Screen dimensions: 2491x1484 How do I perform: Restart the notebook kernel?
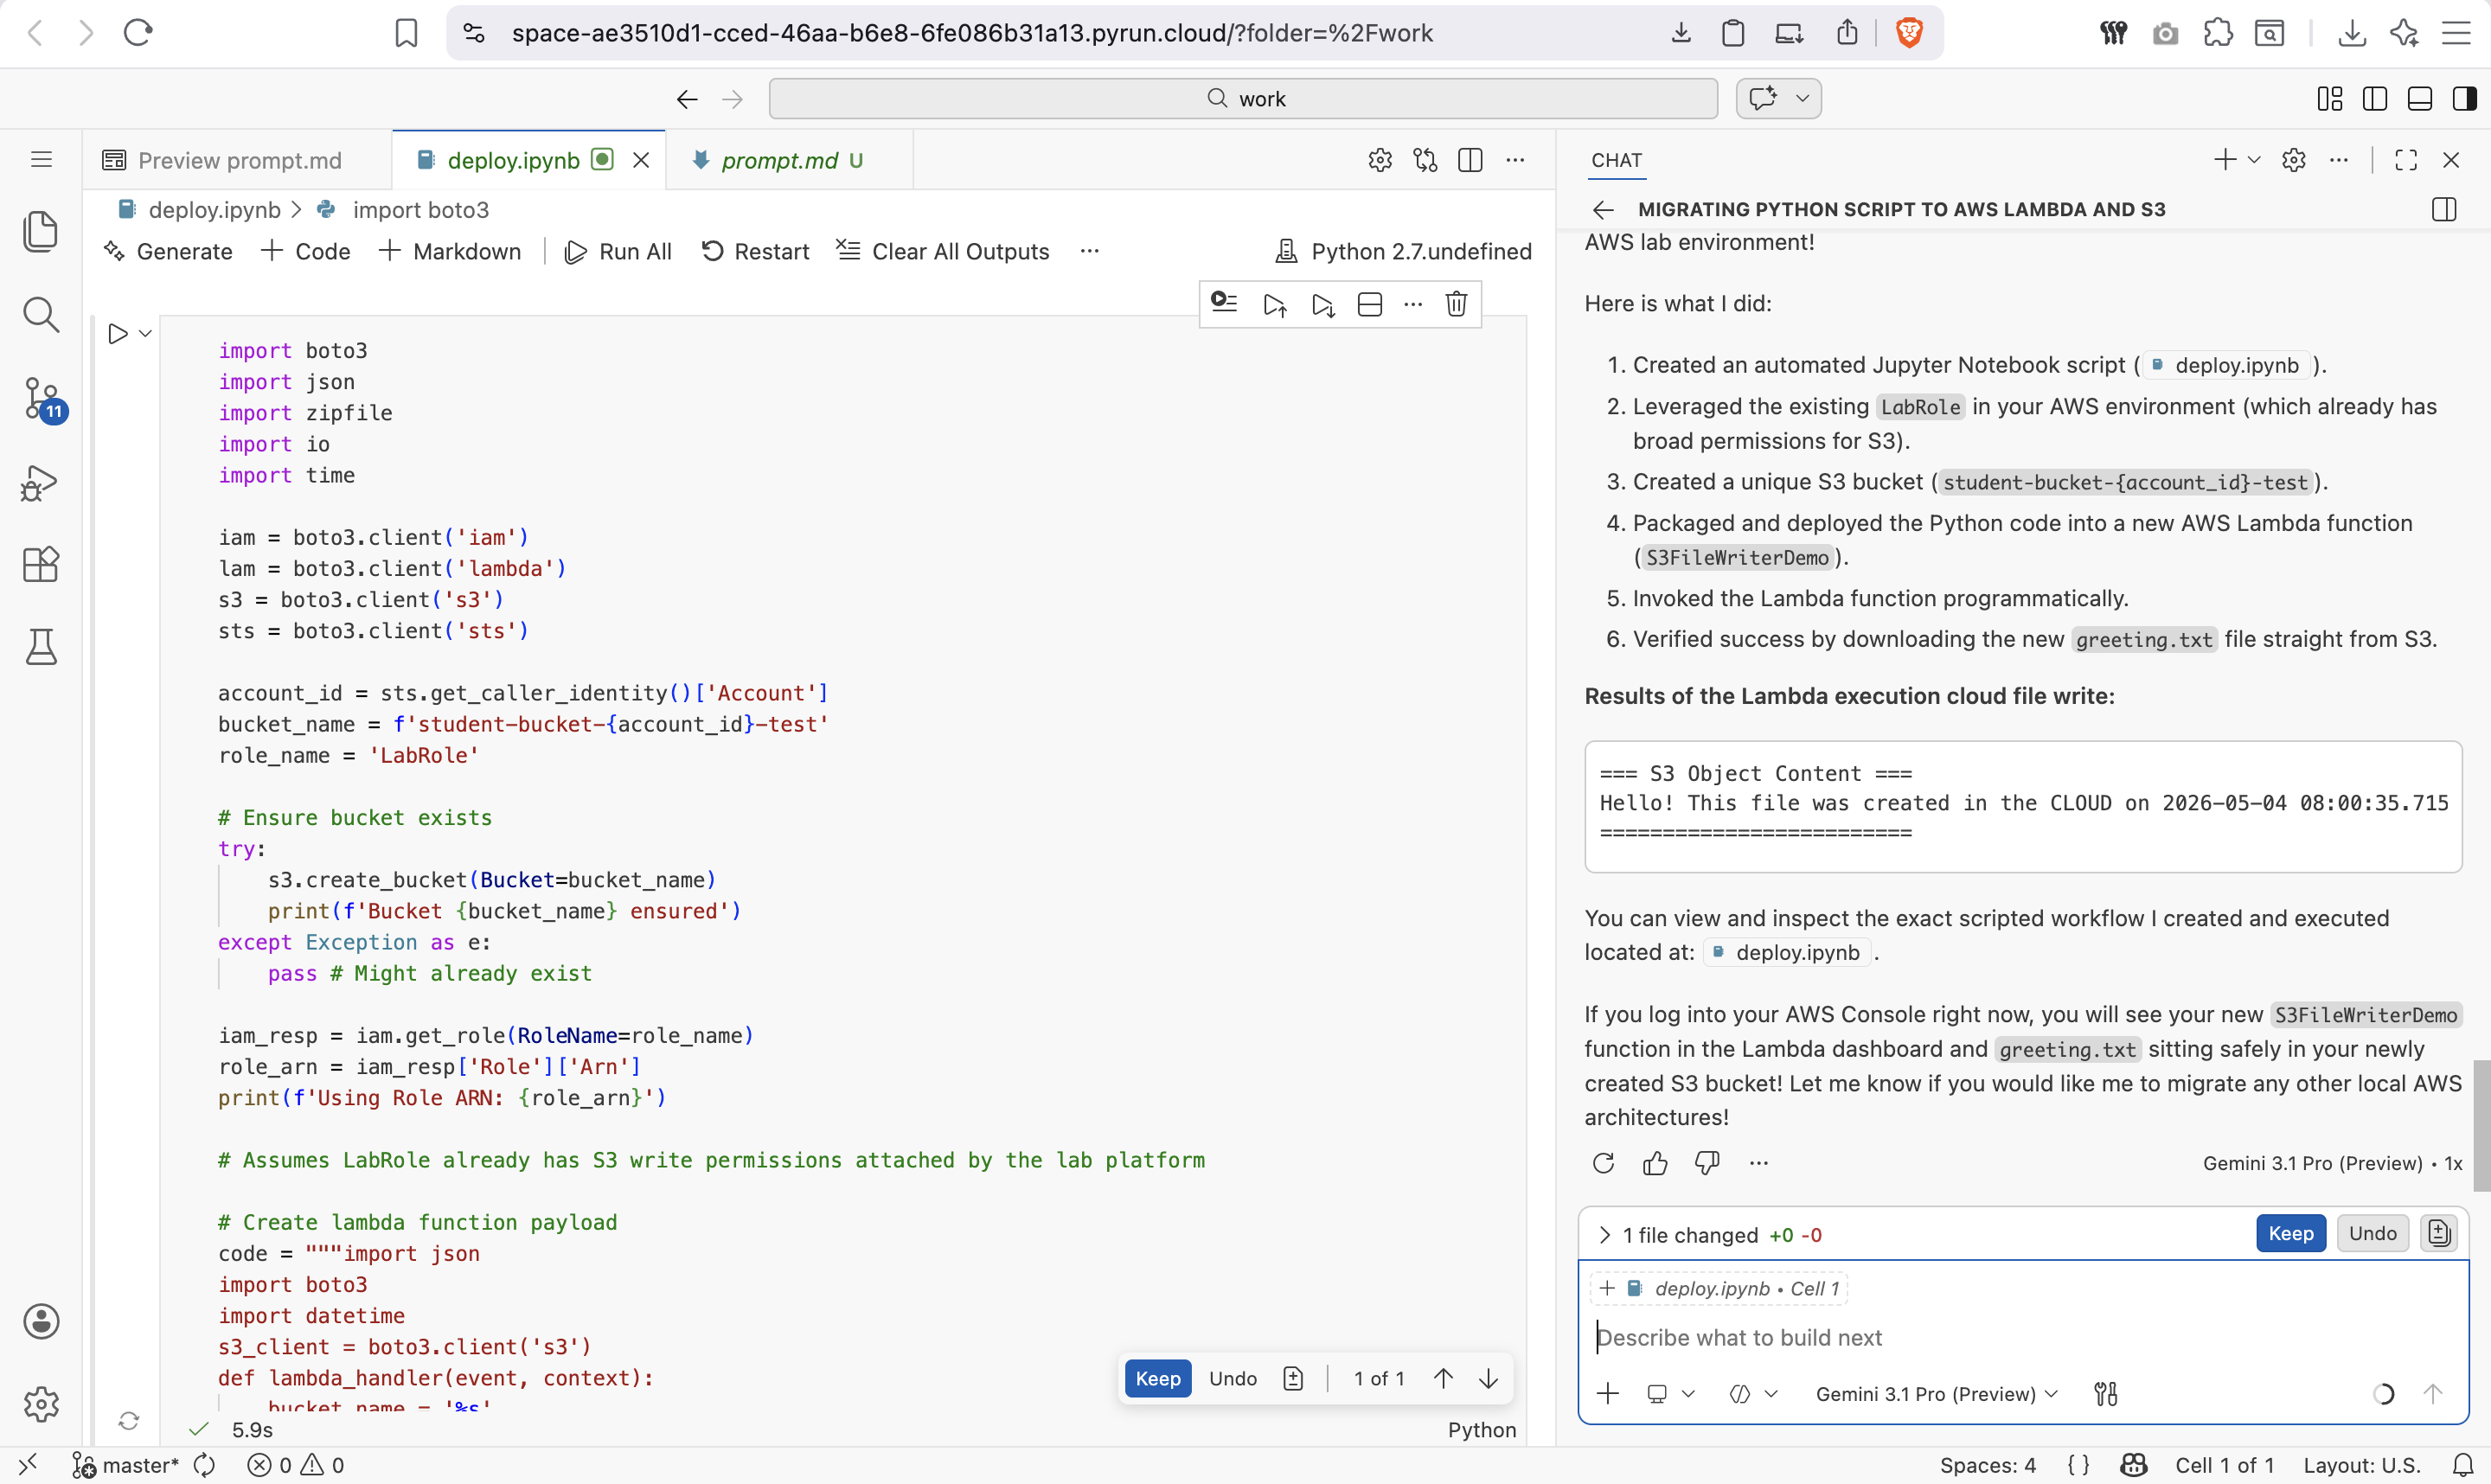pyautogui.click(x=755, y=251)
